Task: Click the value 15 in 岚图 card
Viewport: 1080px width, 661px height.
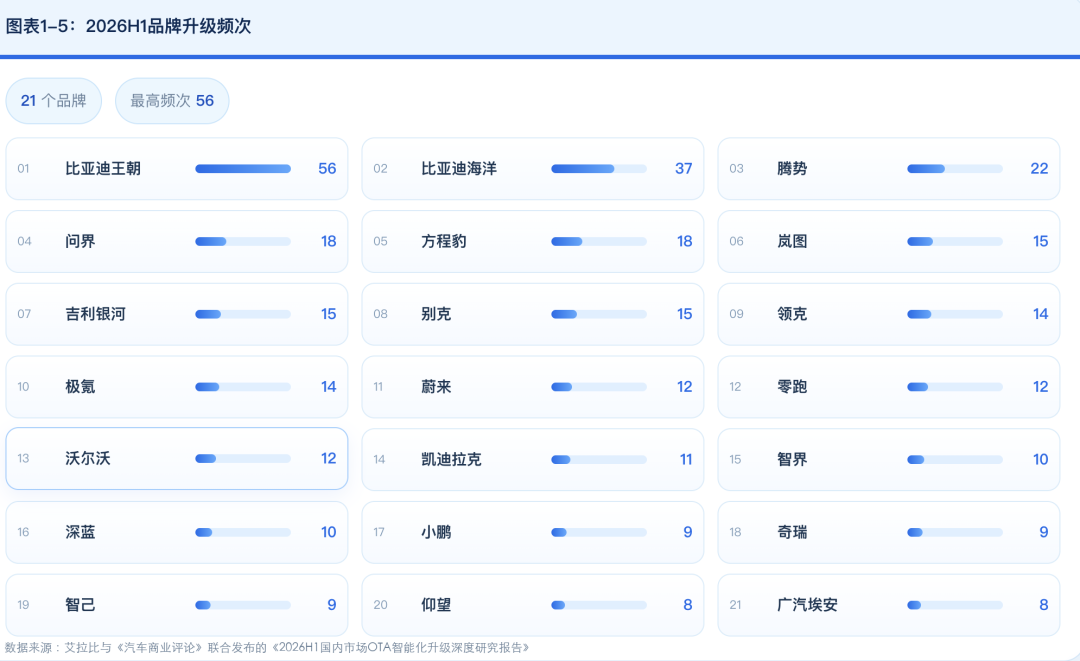Action: pos(1041,241)
